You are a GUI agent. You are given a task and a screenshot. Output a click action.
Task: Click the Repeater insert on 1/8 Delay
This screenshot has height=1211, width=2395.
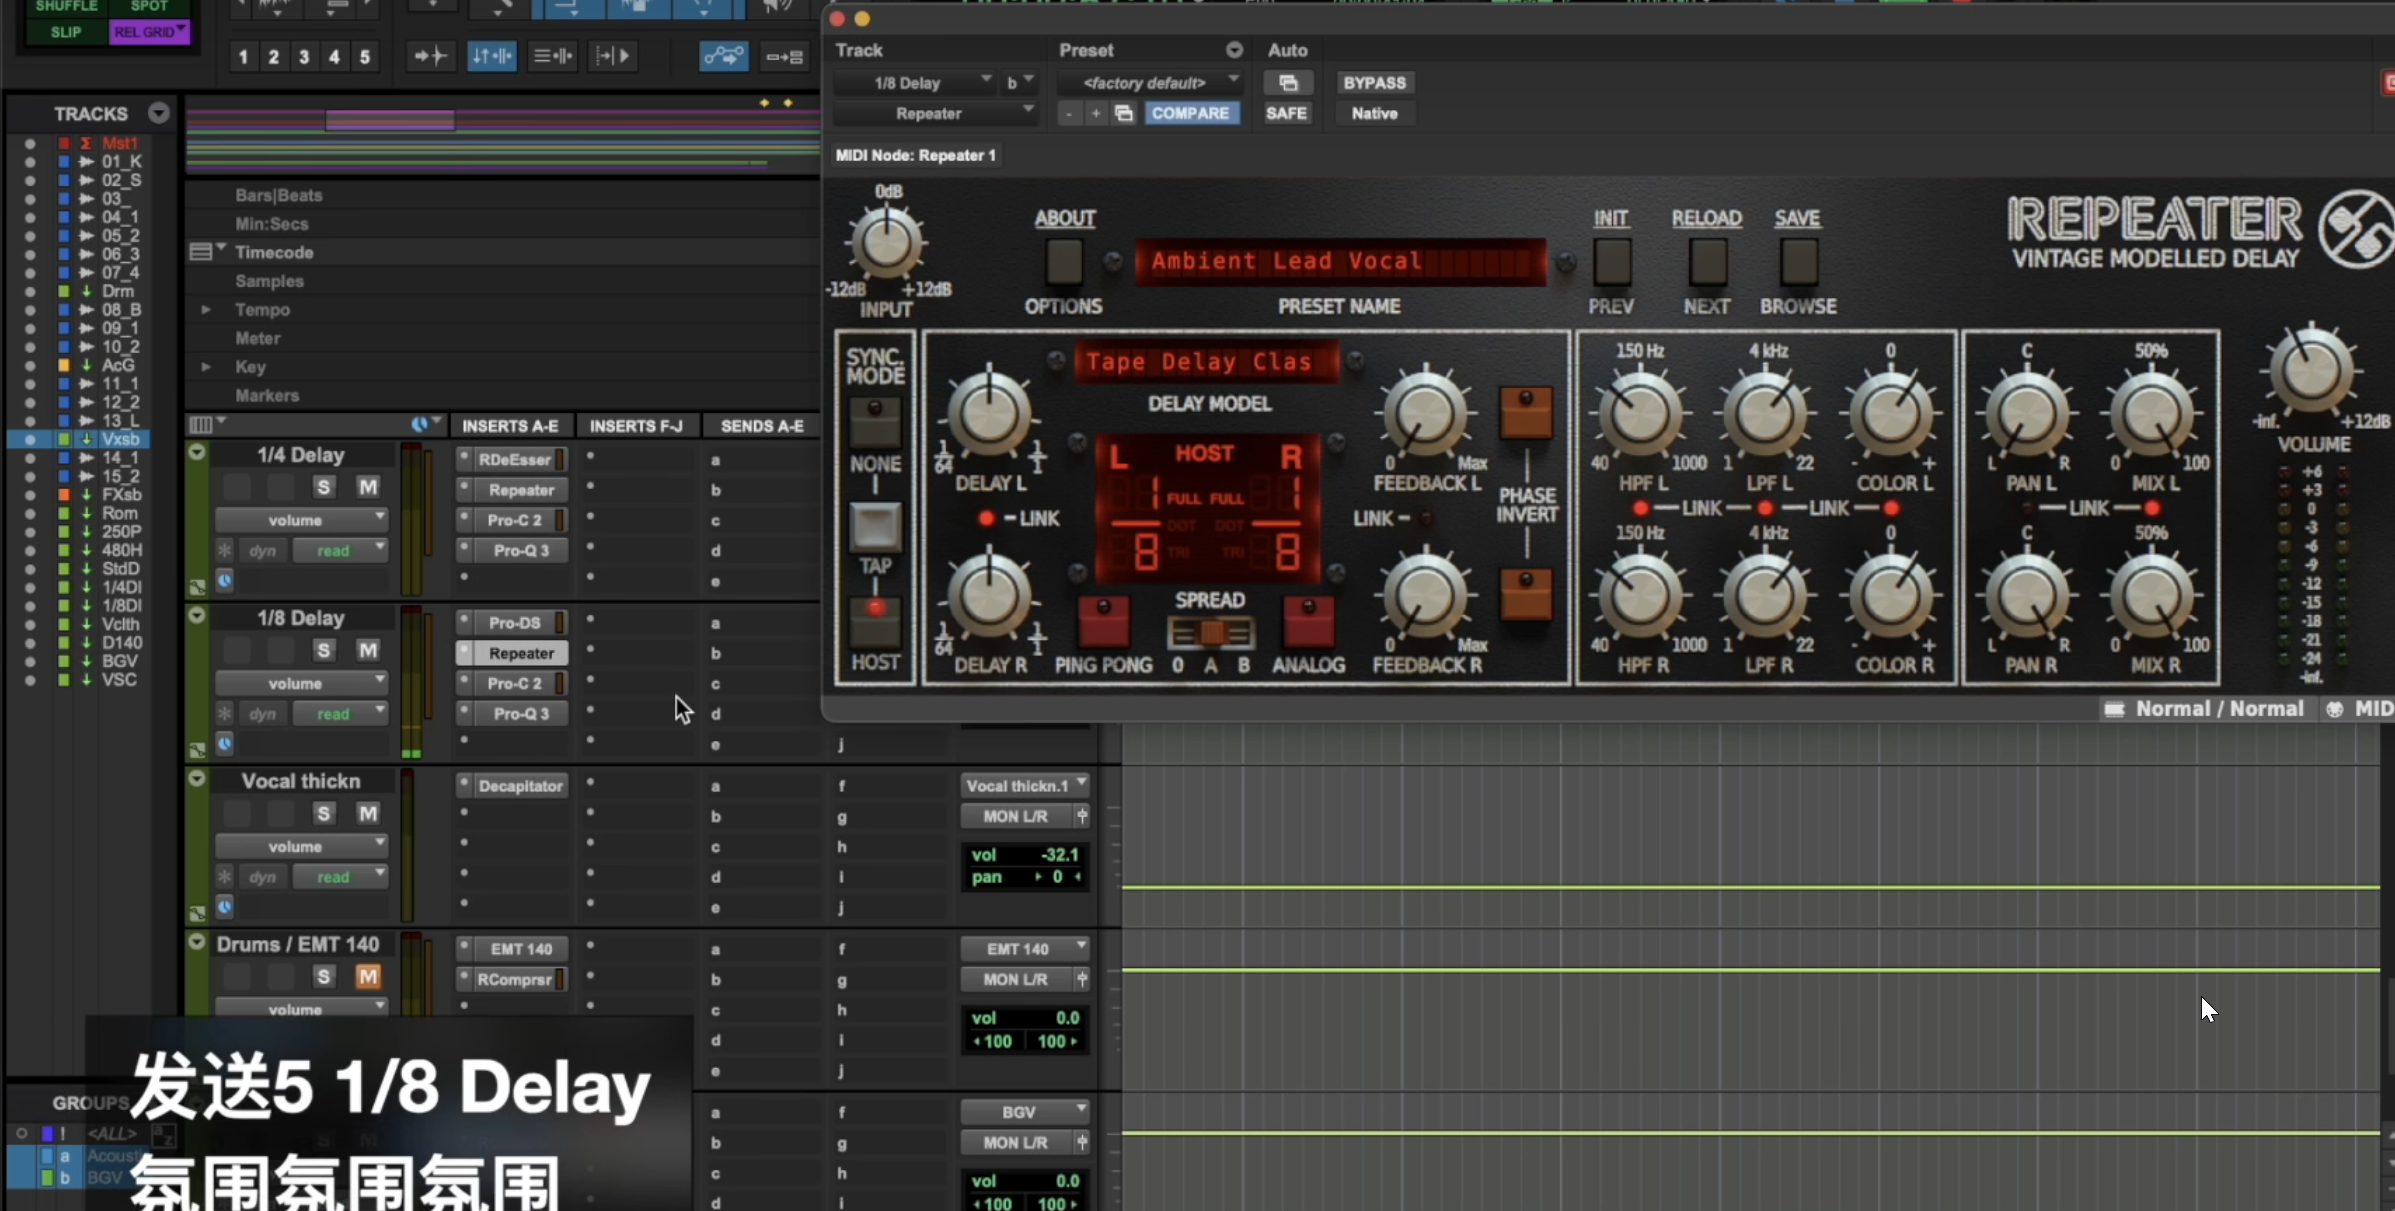pyautogui.click(x=521, y=653)
